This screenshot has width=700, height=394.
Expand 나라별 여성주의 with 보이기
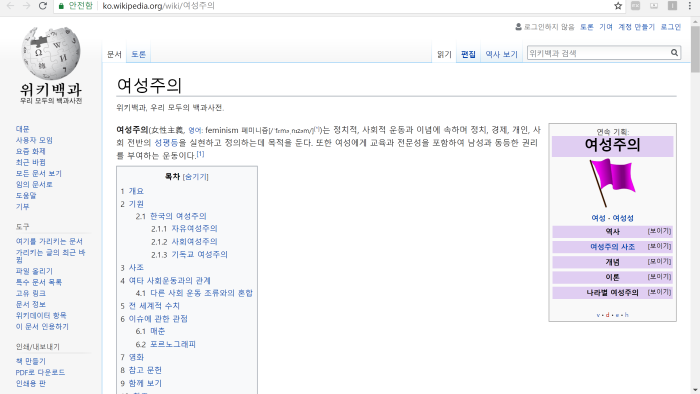659,292
